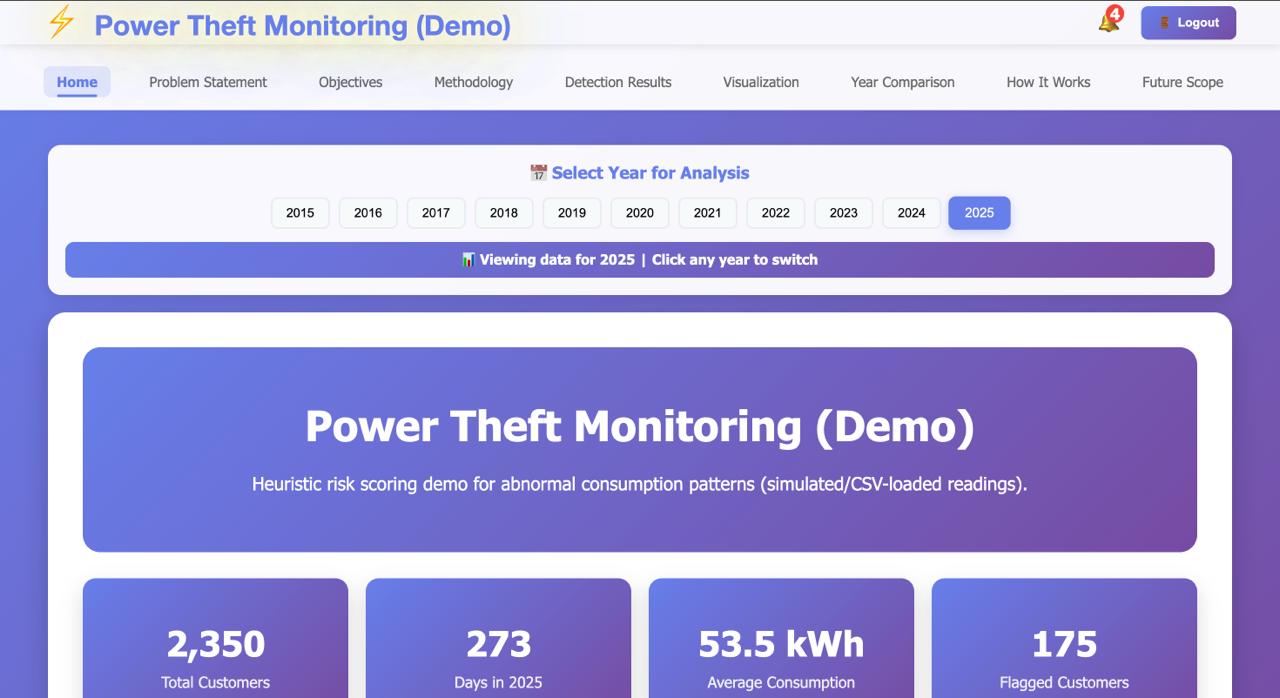Screen dimensions: 1280x698
Task: Choose the 2017 year button
Action: 436,213
